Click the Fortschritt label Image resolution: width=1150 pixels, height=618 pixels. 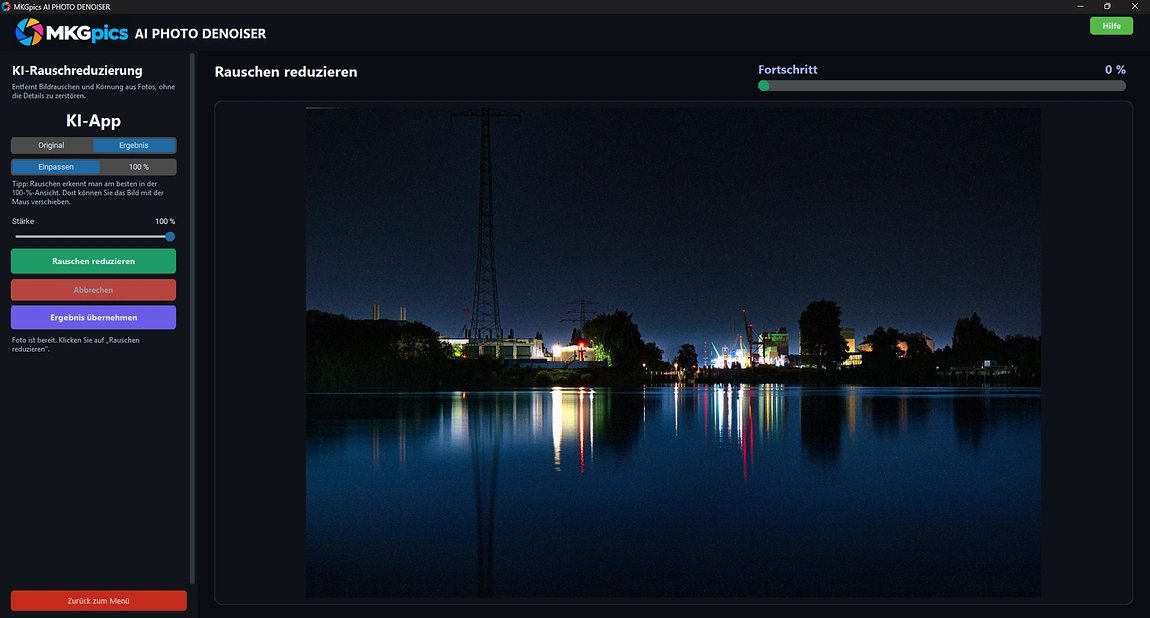[788, 70]
